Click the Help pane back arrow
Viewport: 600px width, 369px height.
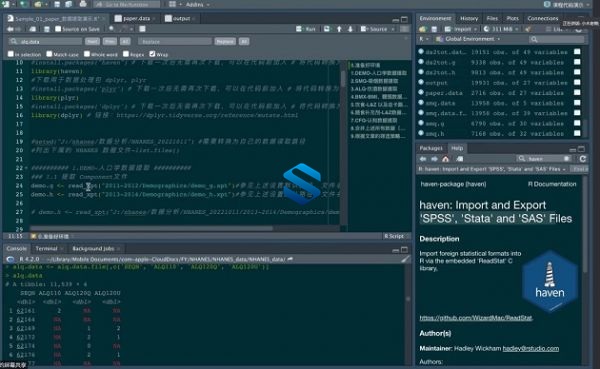(423, 159)
